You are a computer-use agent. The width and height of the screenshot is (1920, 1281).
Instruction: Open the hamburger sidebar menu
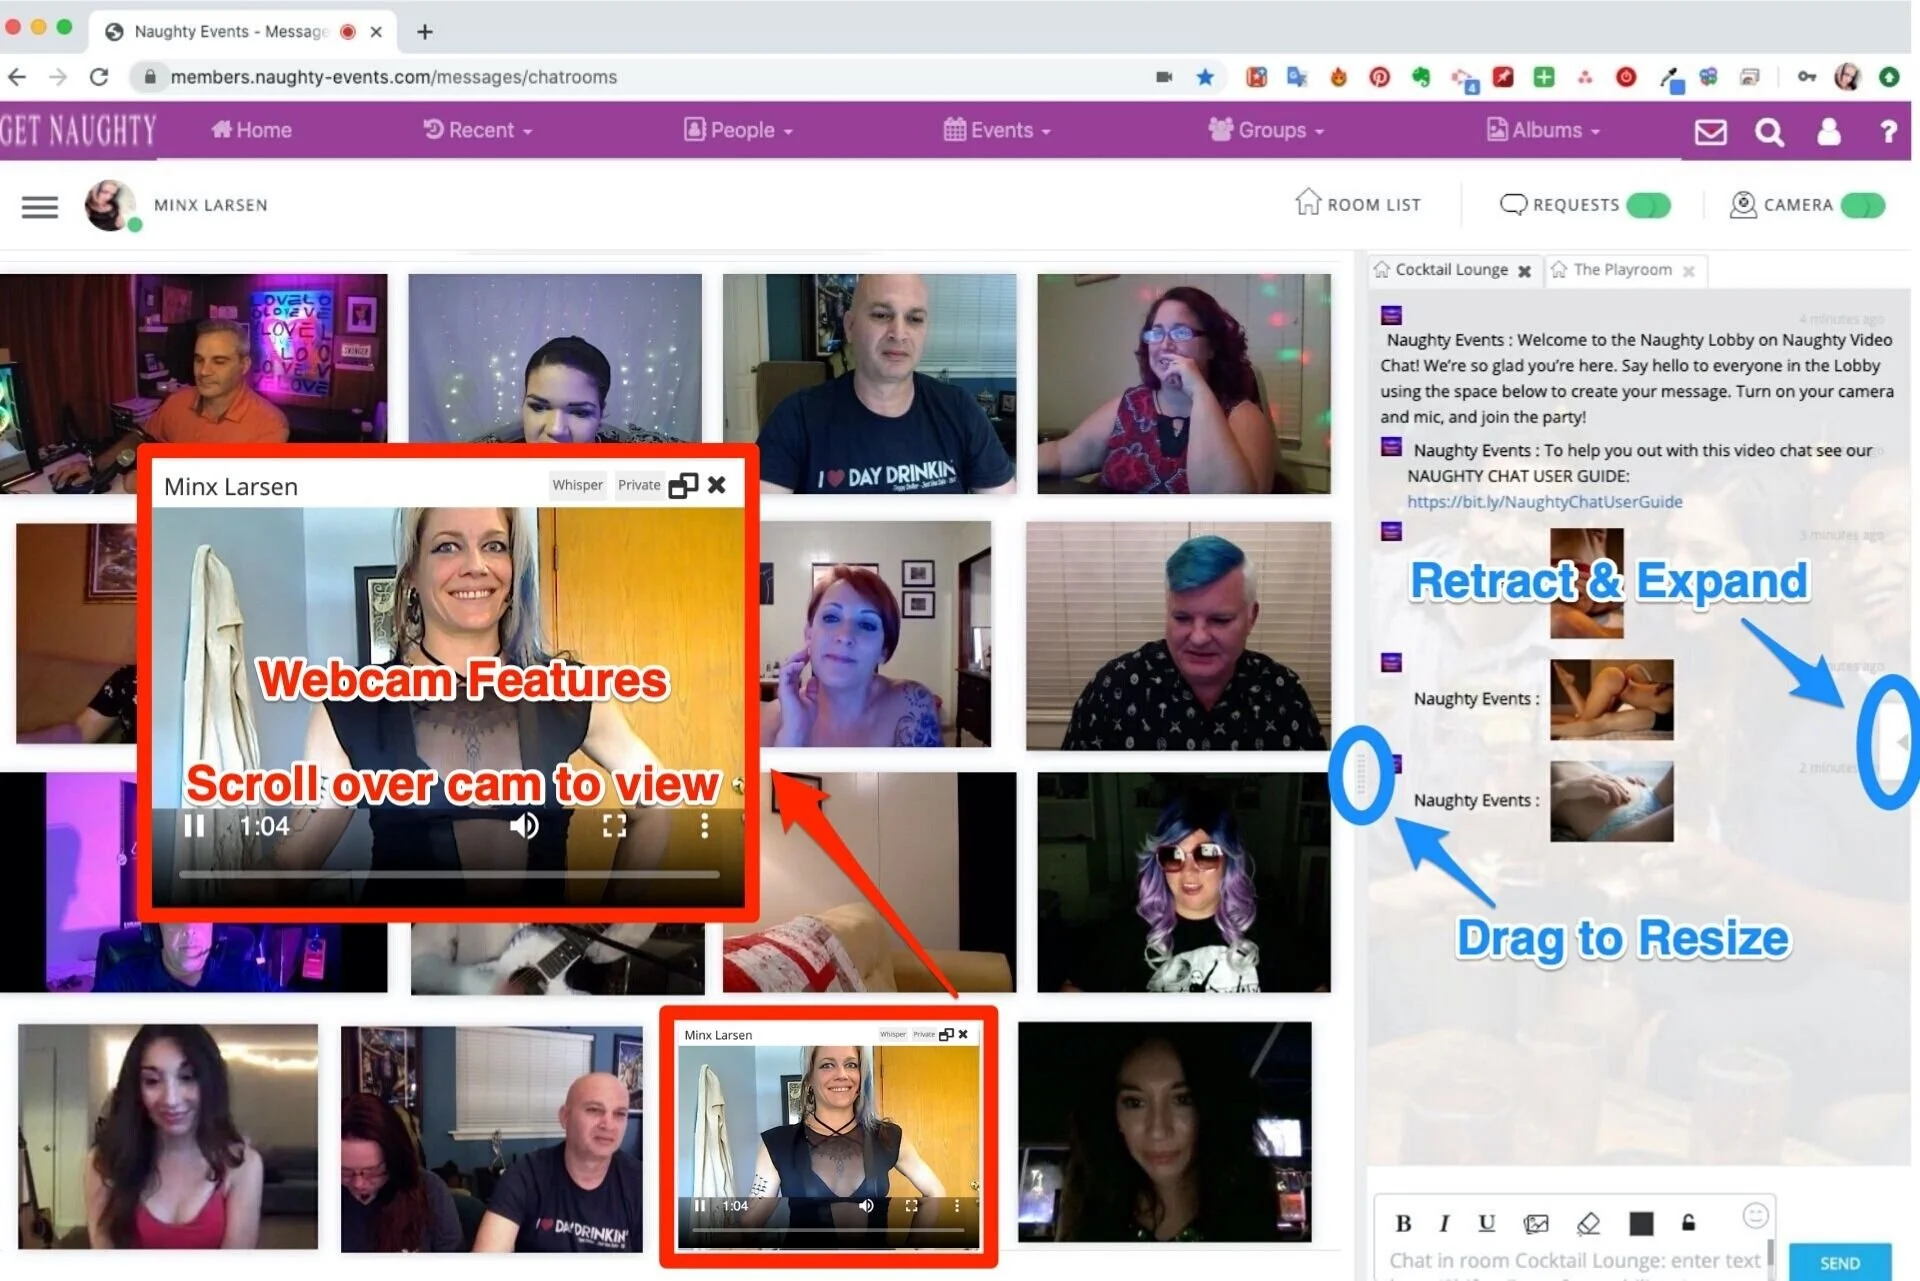coord(40,207)
